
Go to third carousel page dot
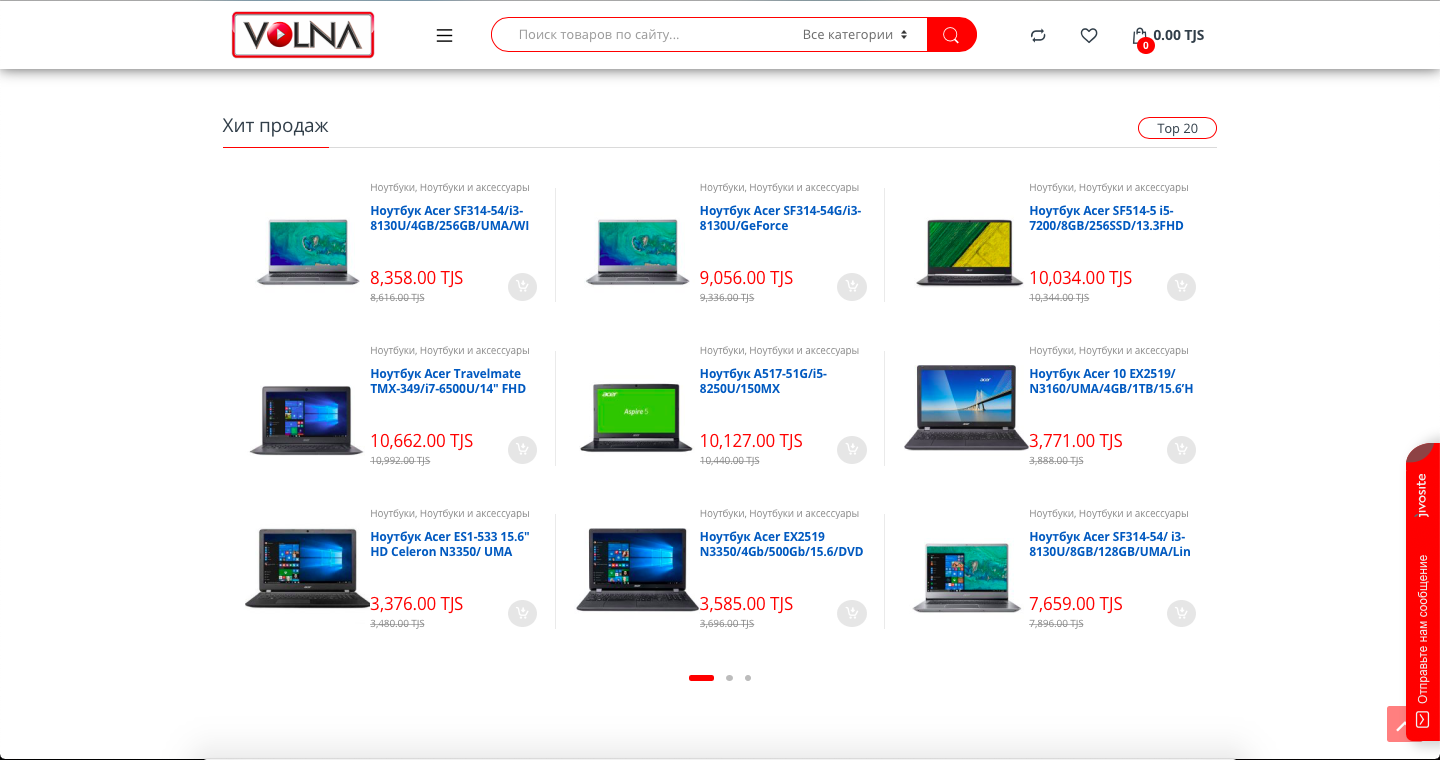click(x=748, y=678)
